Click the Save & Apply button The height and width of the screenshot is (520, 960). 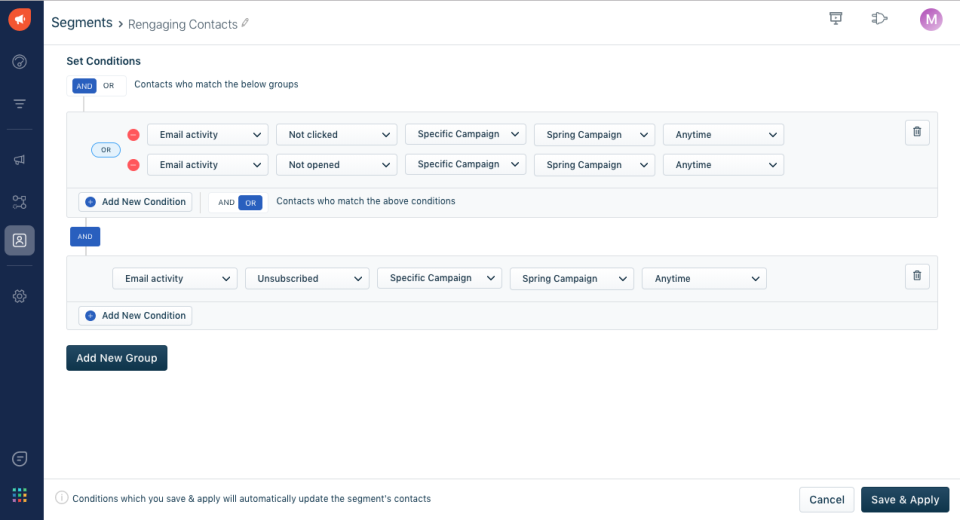tap(905, 500)
